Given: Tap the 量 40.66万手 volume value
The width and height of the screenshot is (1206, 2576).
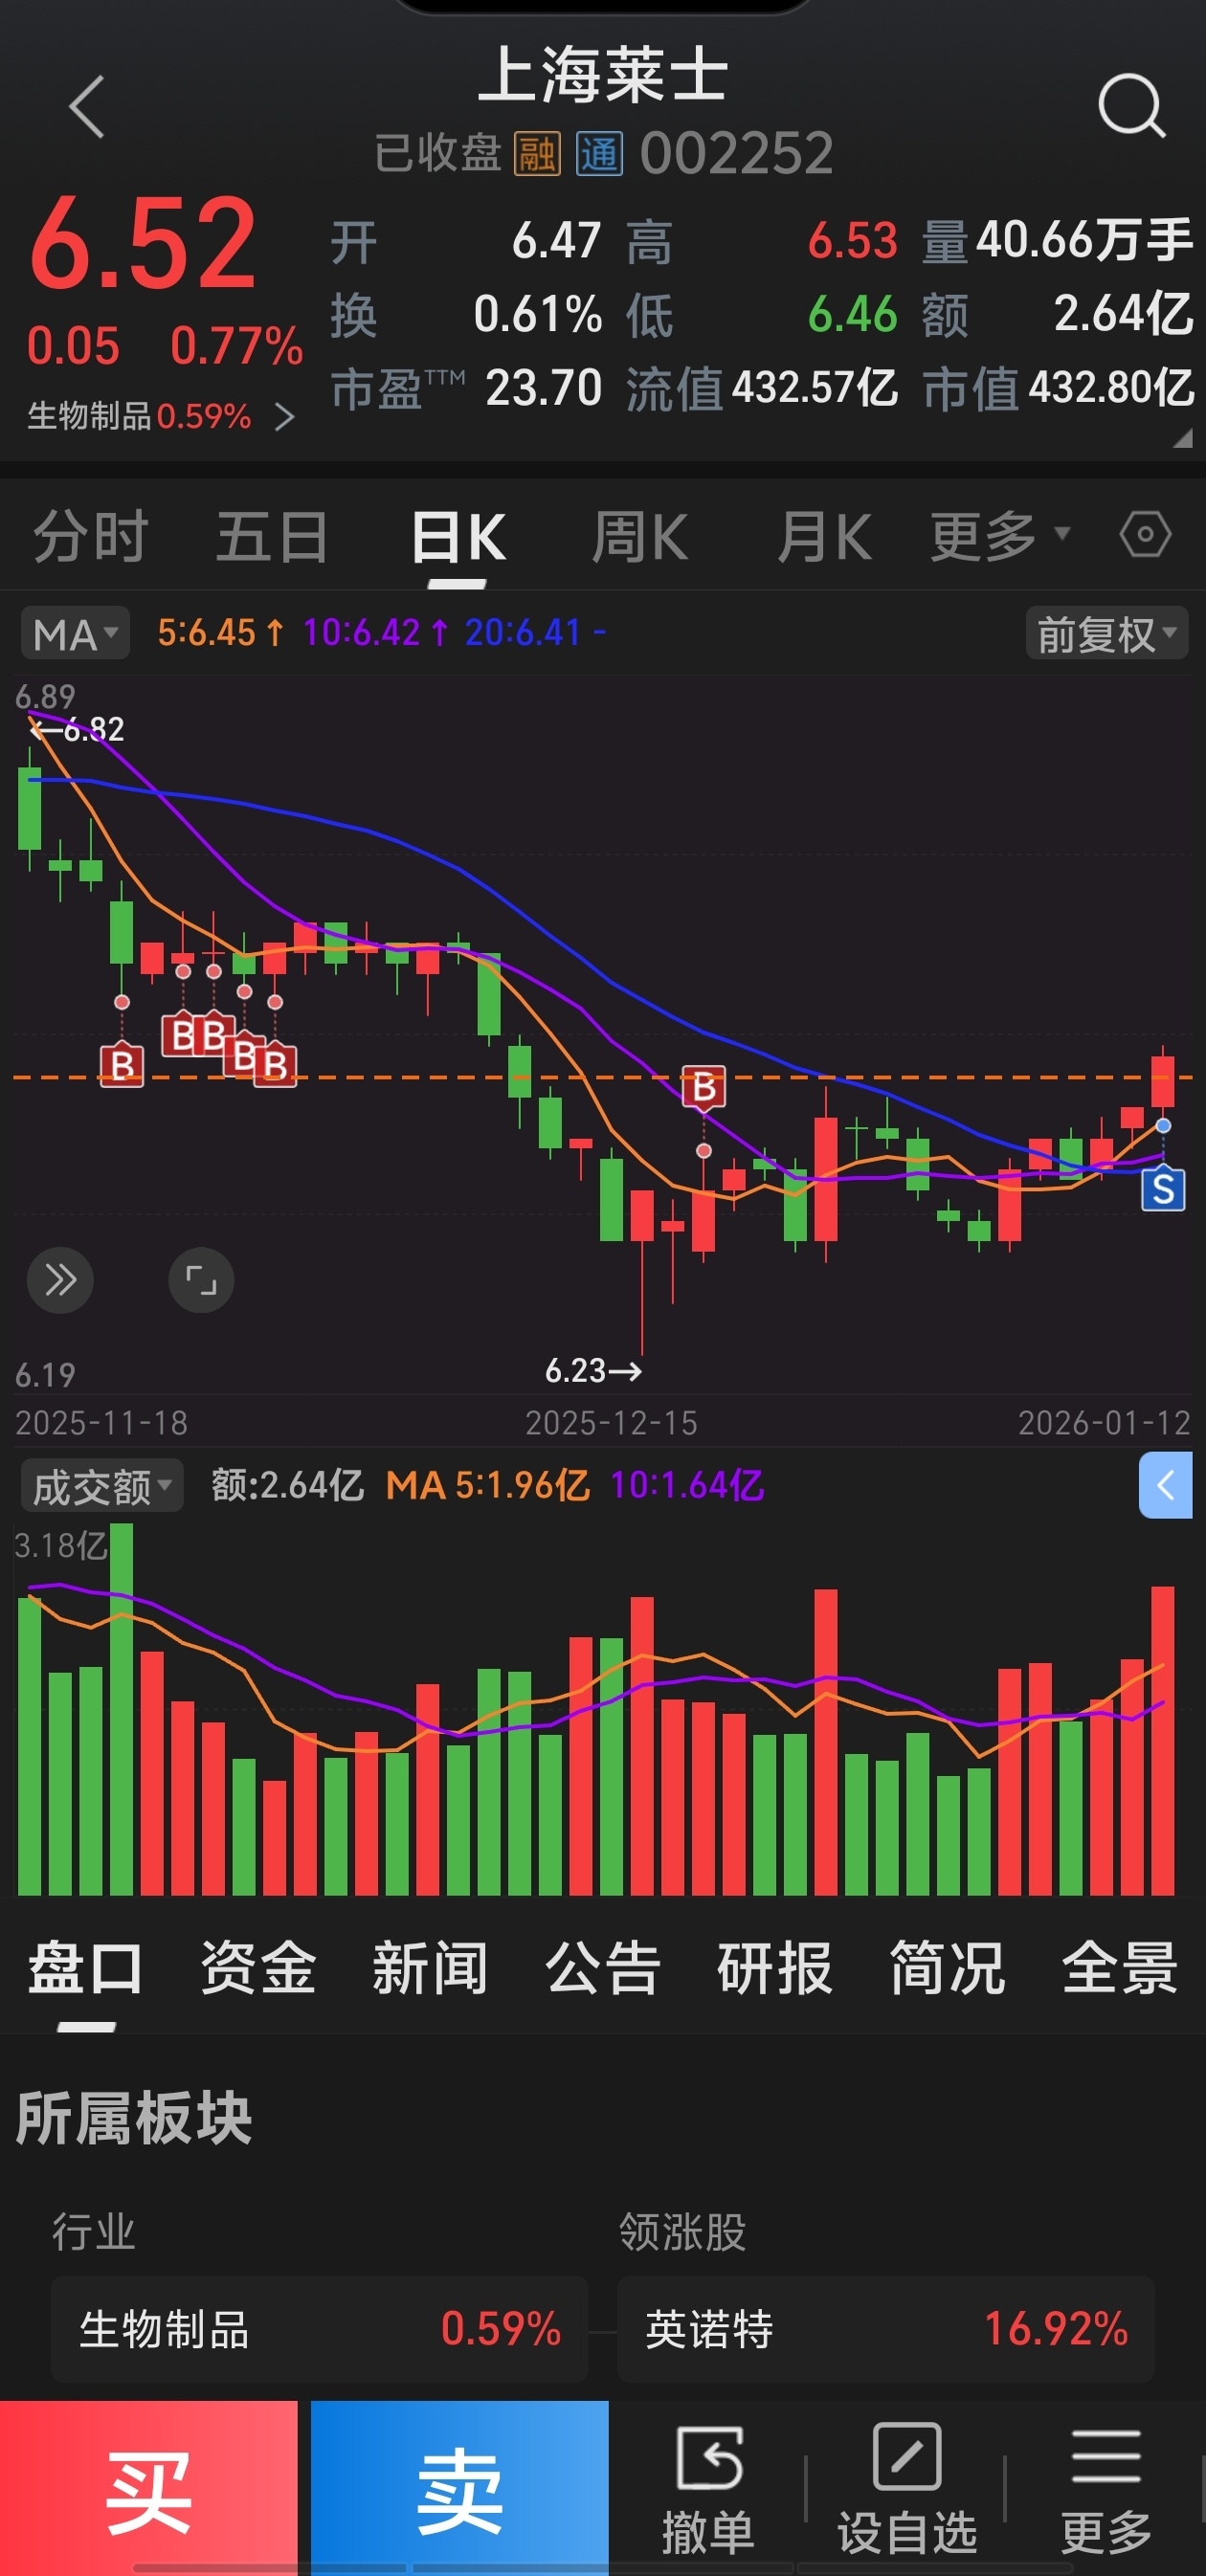Looking at the screenshot, I should (x=1085, y=241).
